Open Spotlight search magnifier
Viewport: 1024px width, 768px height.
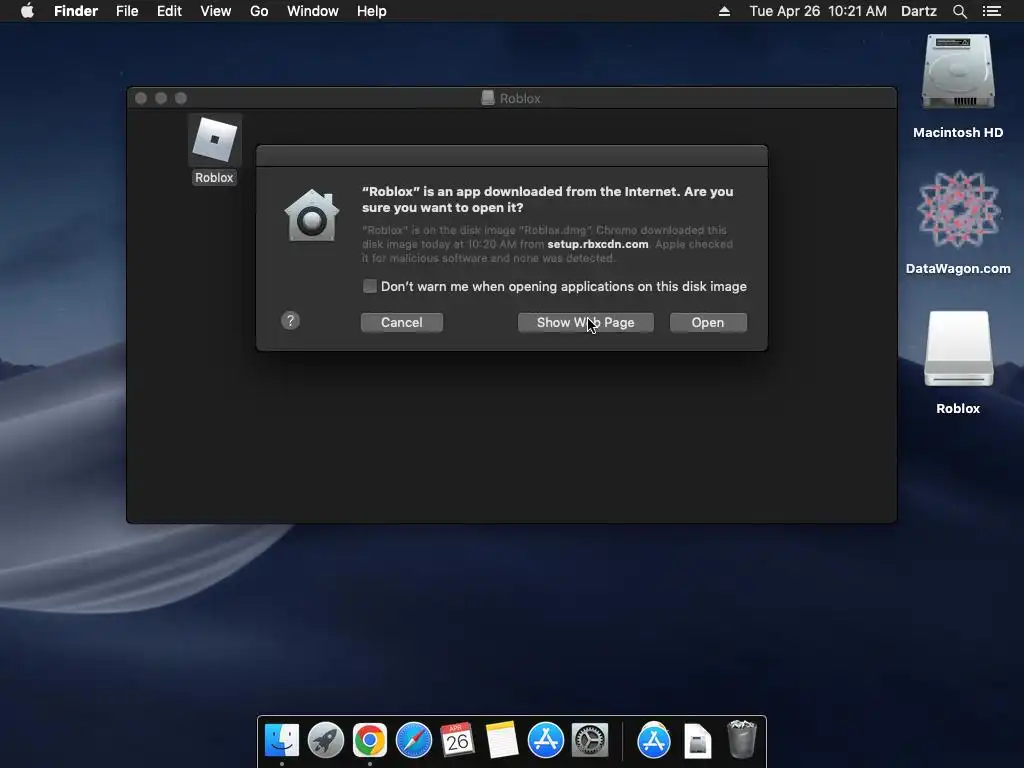tap(959, 11)
